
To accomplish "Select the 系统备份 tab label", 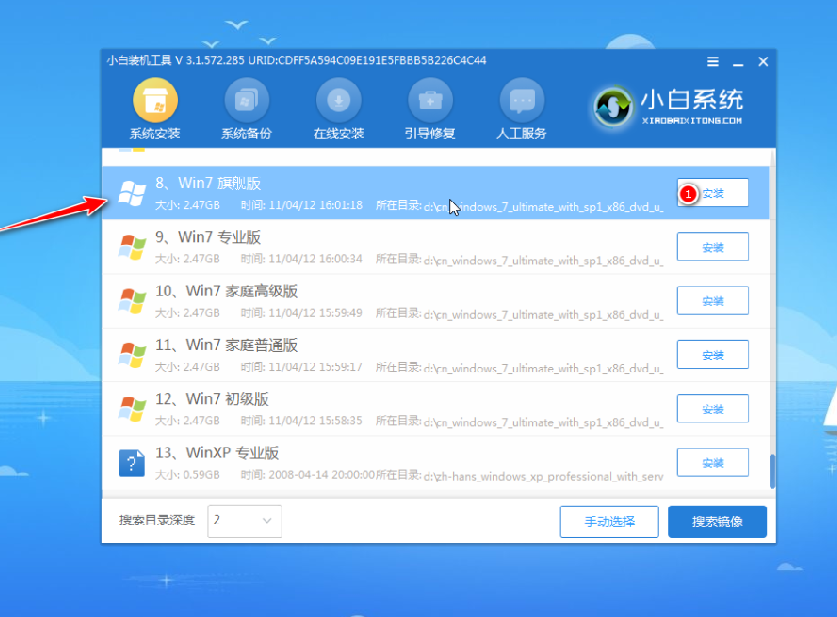I will (x=246, y=133).
